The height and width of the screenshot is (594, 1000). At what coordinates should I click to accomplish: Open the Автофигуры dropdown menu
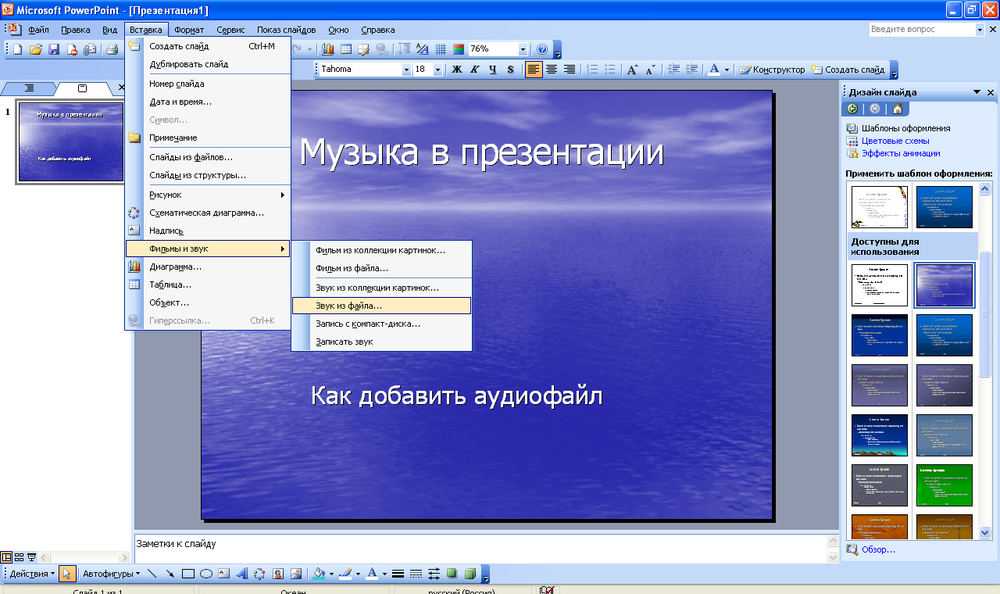point(111,574)
